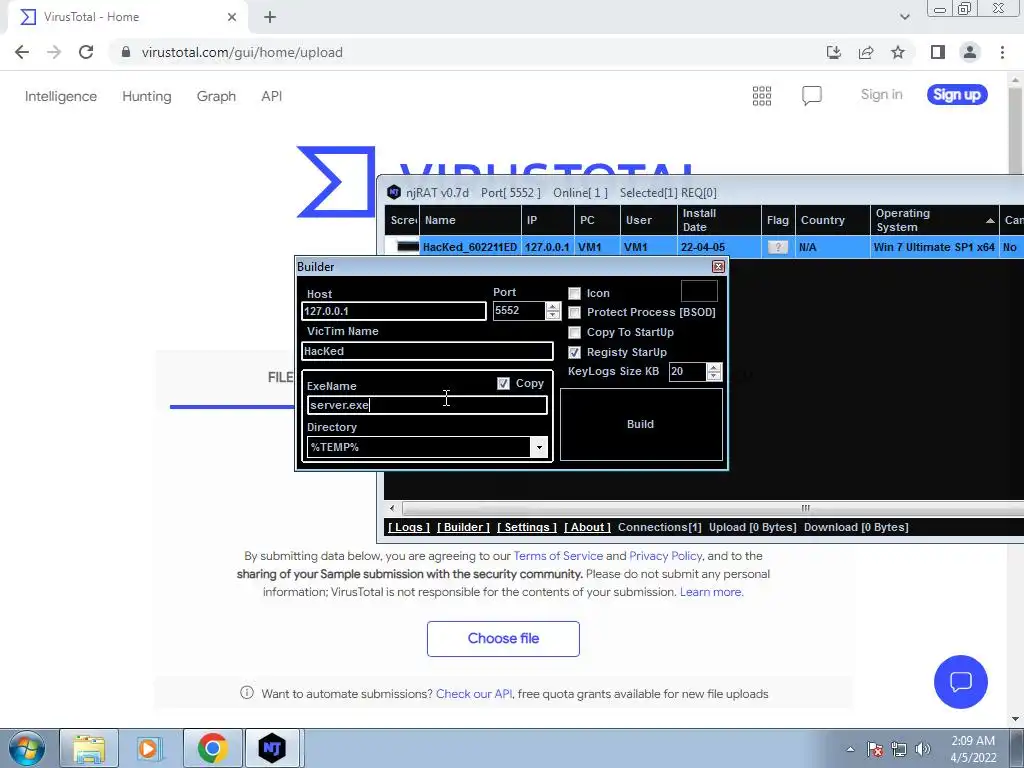Toggle the Icon checkbox
Image resolution: width=1024 pixels, height=768 pixels.
click(x=574, y=293)
